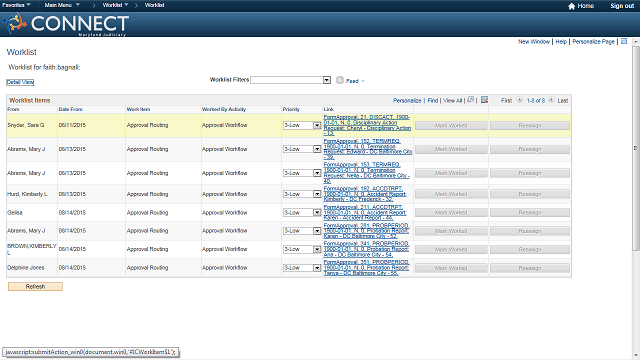The height and width of the screenshot is (360, 640).
Task: Open FormApproval 341 PROBPERIOD Probation Report link
Action: (366, 249)
